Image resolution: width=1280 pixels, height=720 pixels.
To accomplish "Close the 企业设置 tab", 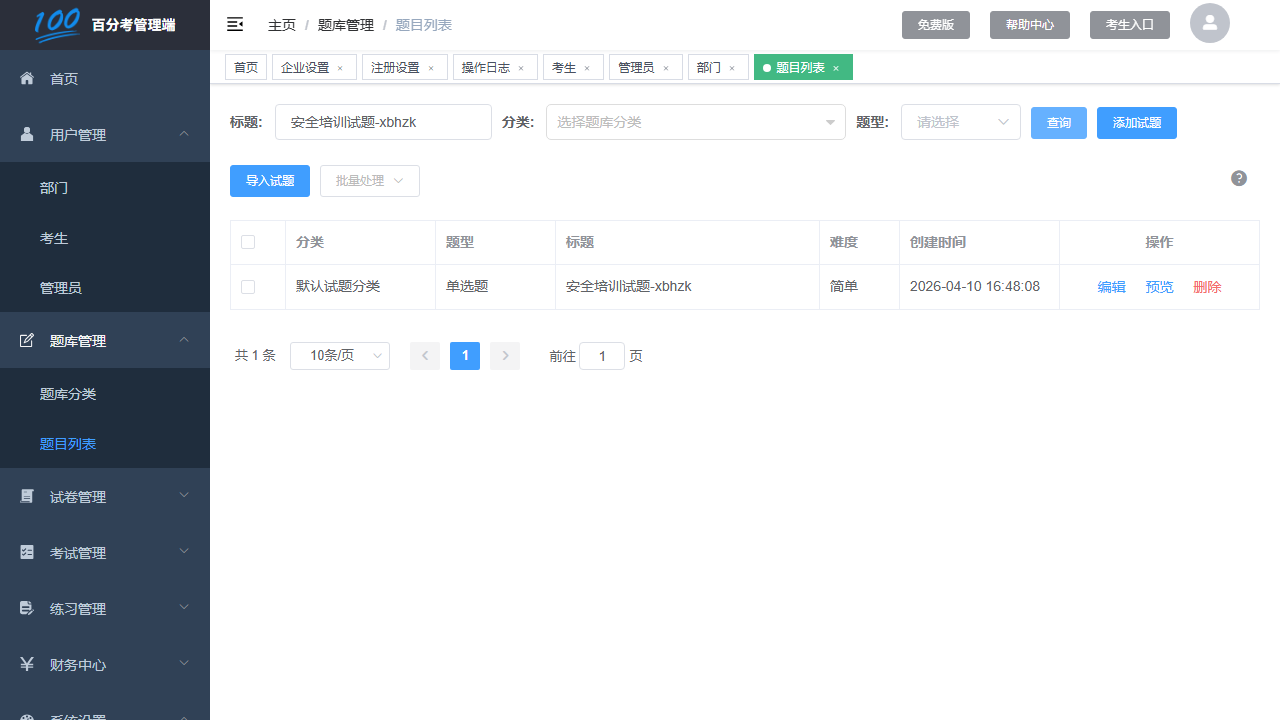I will click(340, 68).
